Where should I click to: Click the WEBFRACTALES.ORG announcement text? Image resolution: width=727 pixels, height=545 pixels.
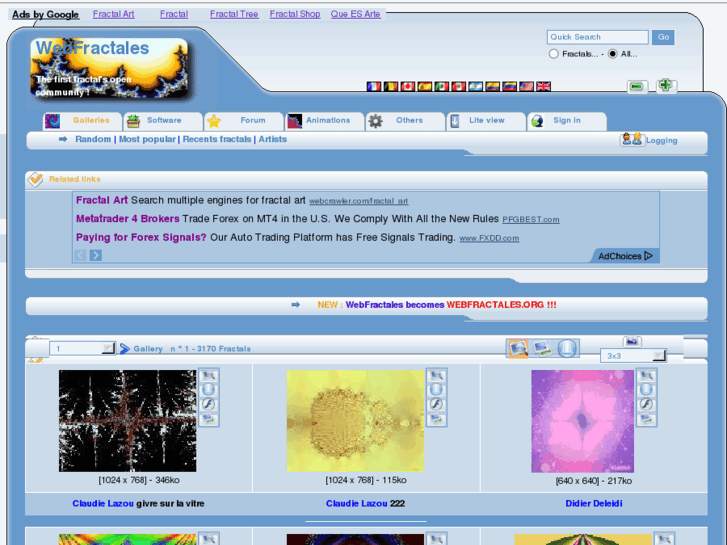[x=501, y=305]
